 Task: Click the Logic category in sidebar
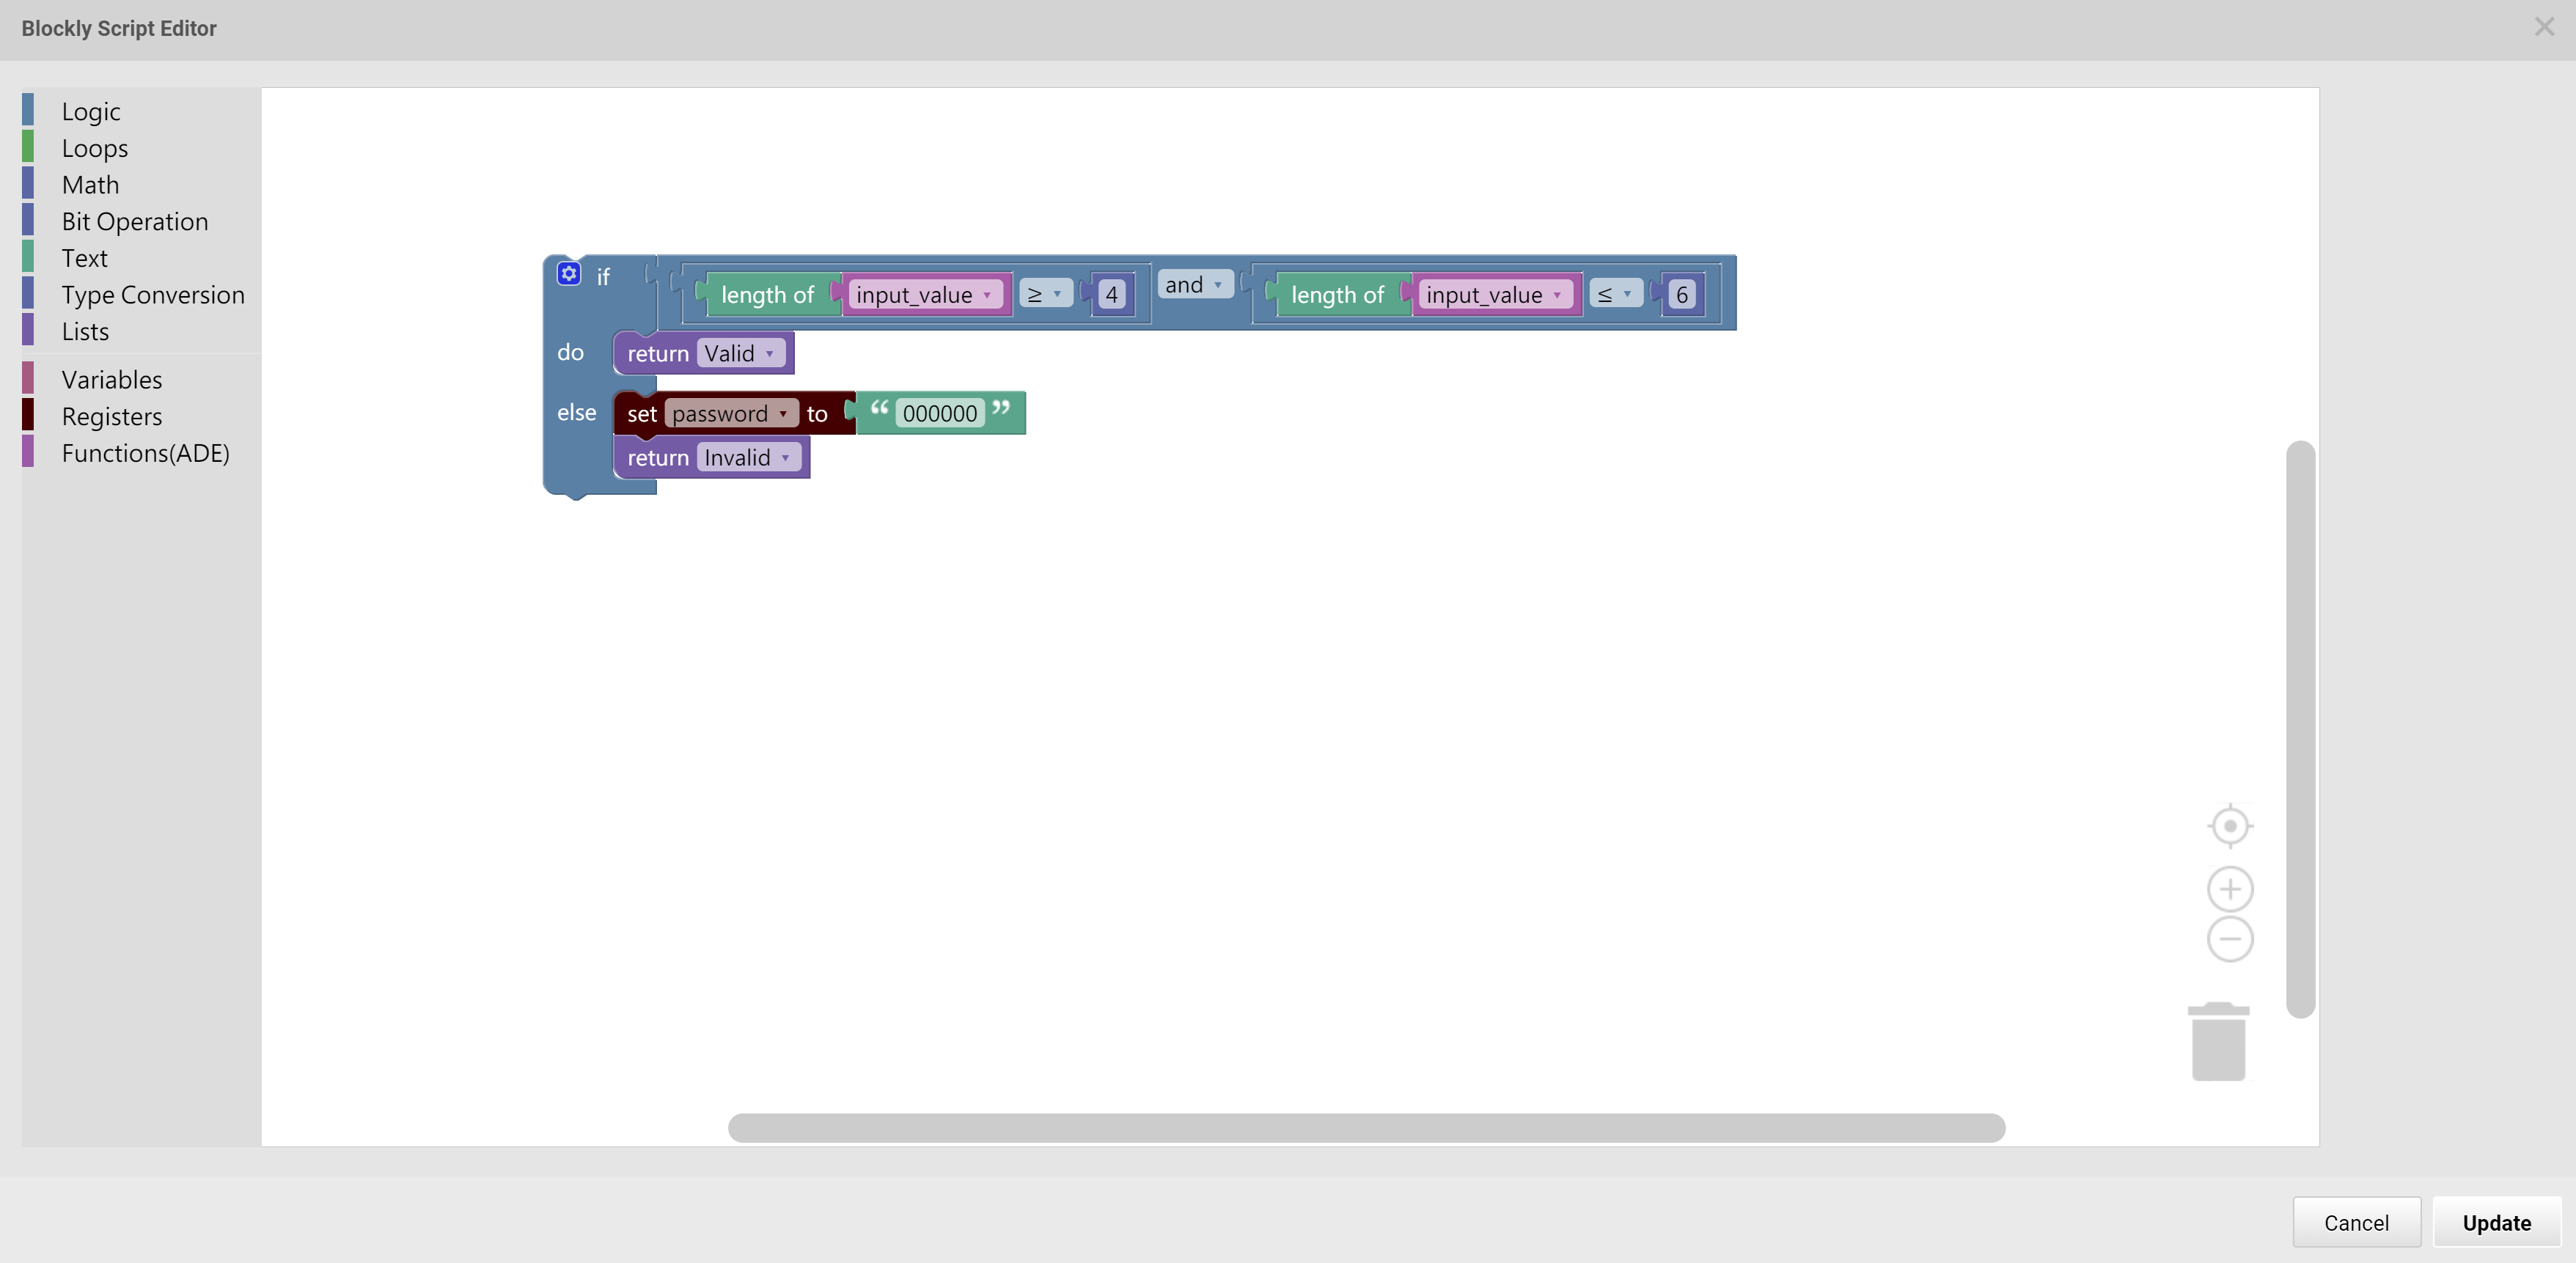point(90,110)
